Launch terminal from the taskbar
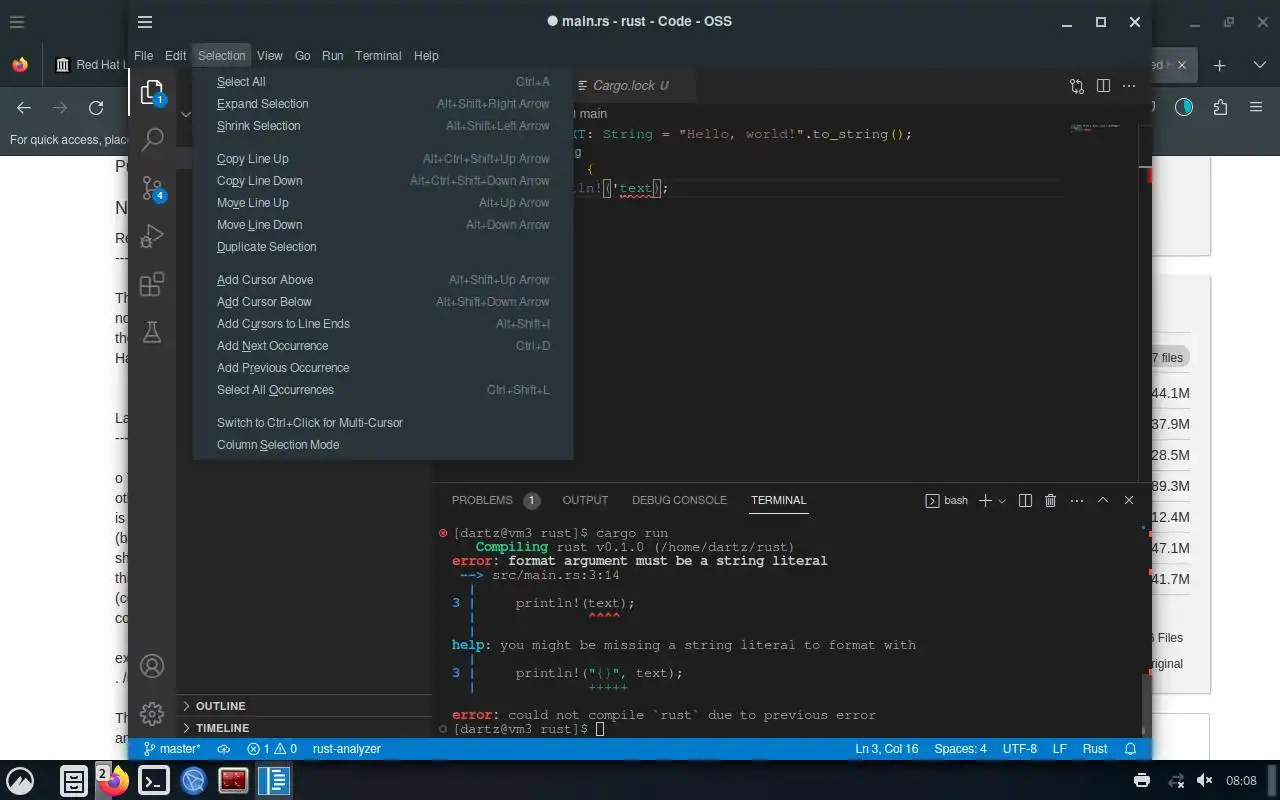1280x800 pixels. point(153,780)
